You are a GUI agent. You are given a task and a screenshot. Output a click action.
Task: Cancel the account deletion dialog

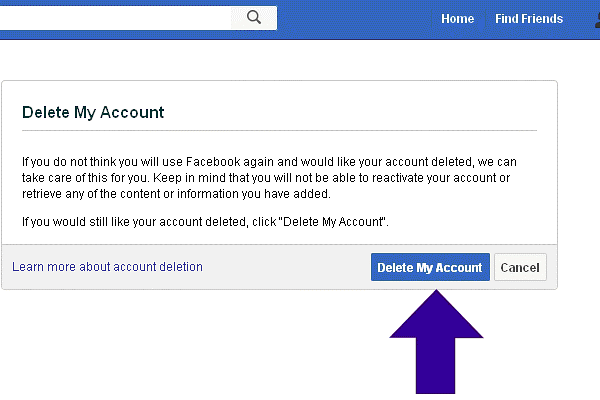(x=520, y=268)
